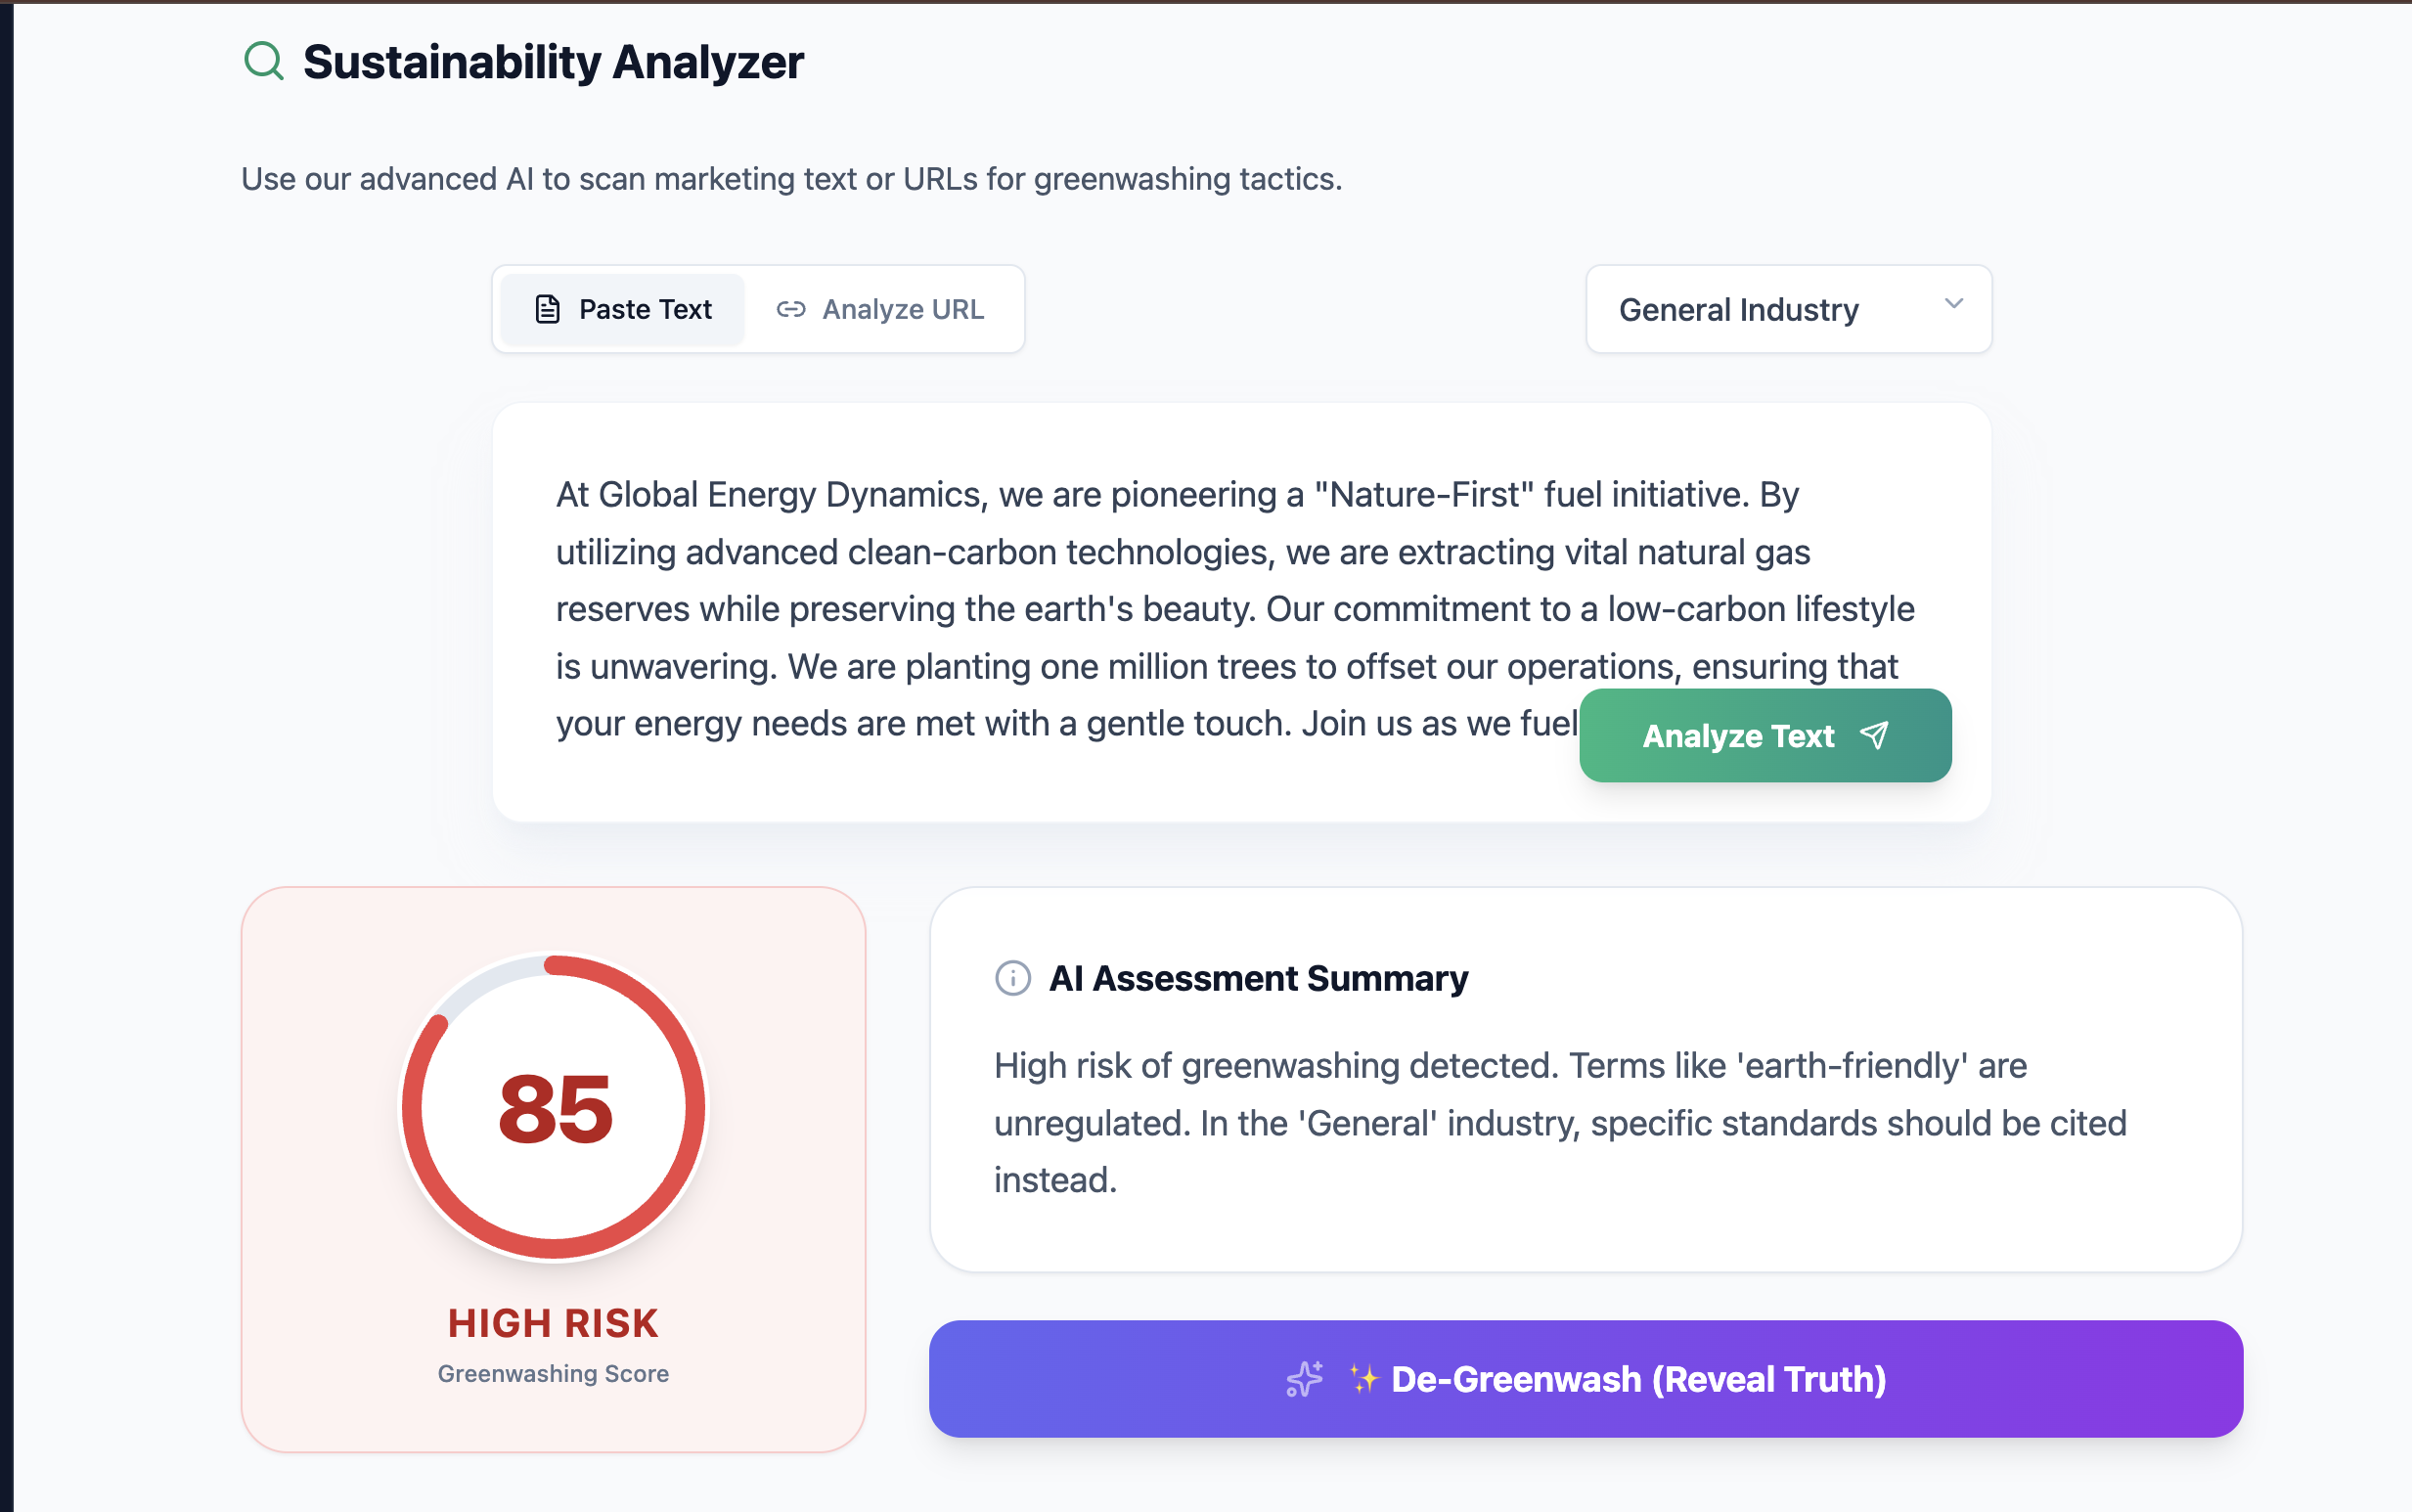Open the General Industry dropdown
The image size is (2412, 1512).
point(1788,309)
